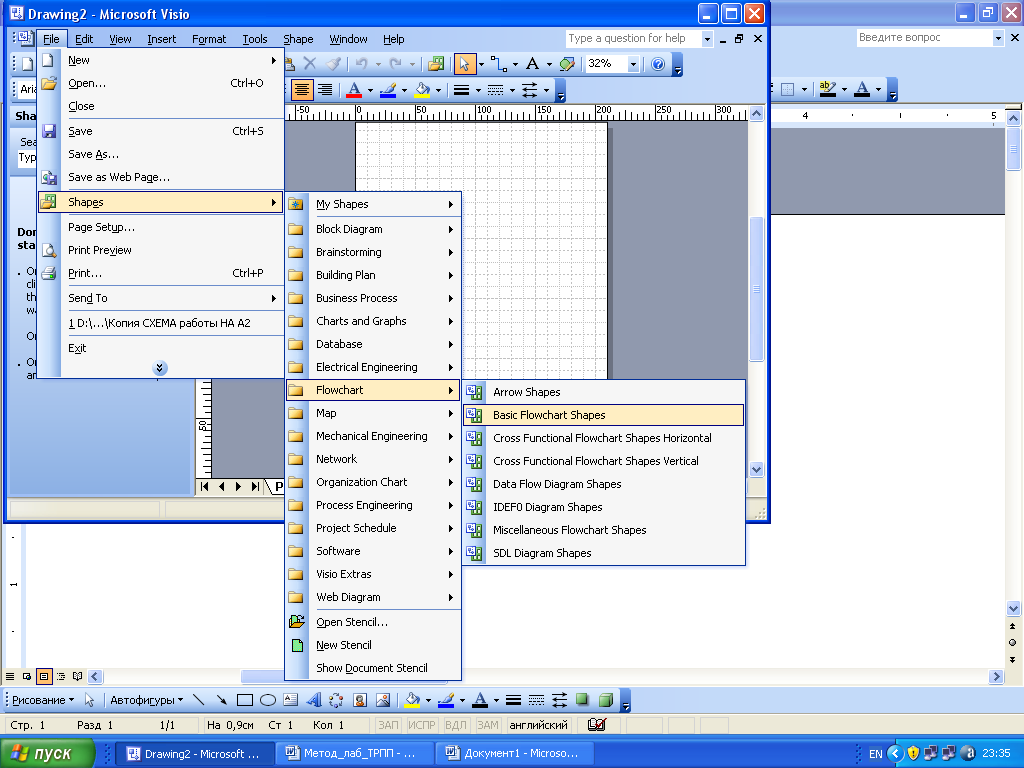The height and width of the screenshot is (768, 1024).
Task: Toggle ВДЛ extend selection indicator
Action: (456, 725)
